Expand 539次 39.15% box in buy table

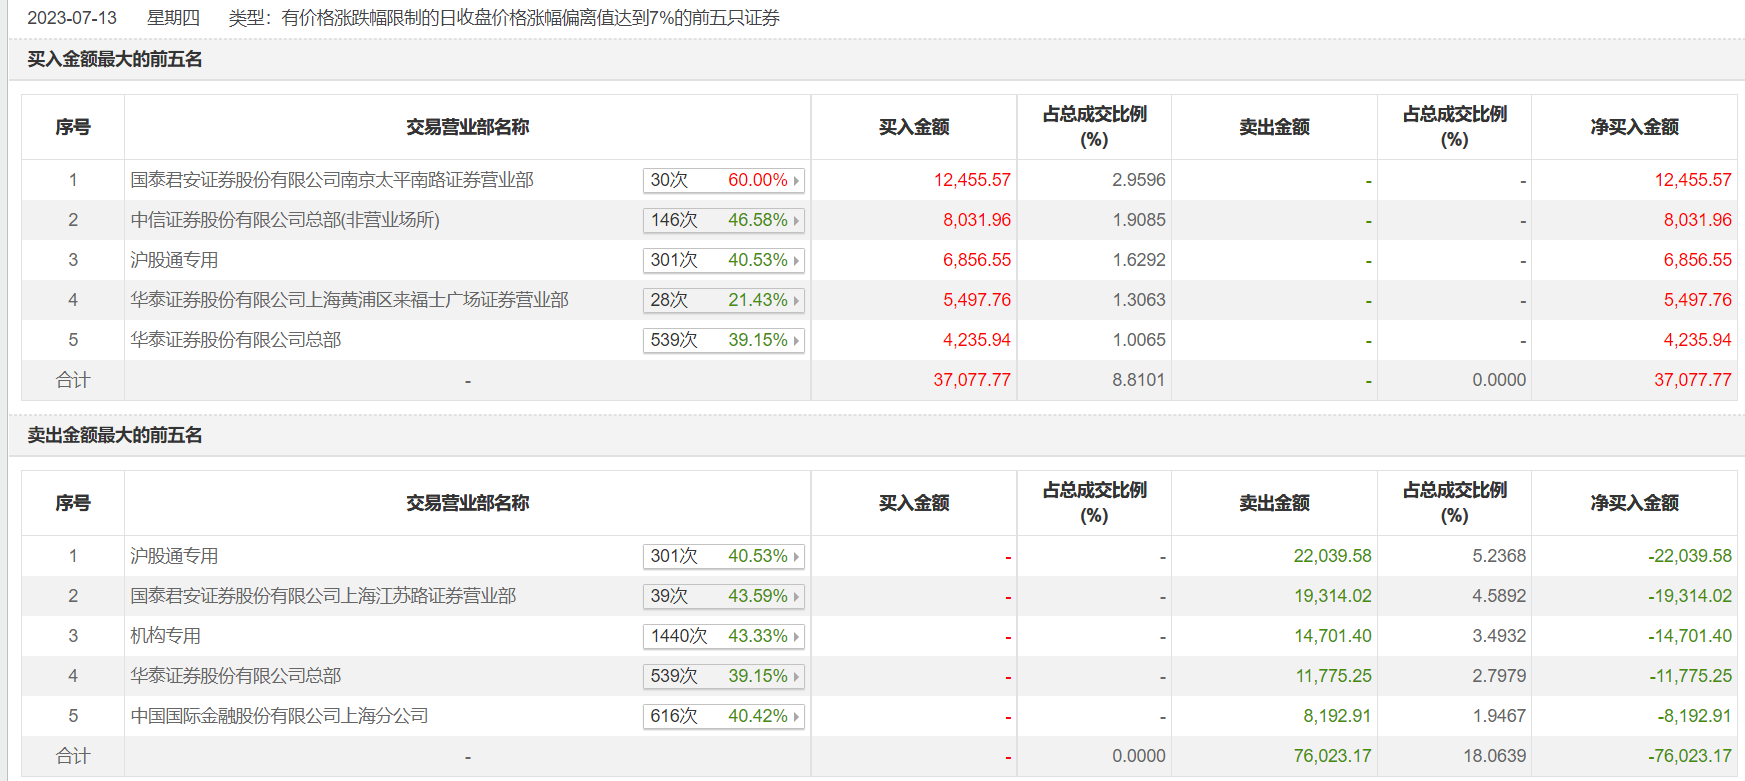(724, 340)
